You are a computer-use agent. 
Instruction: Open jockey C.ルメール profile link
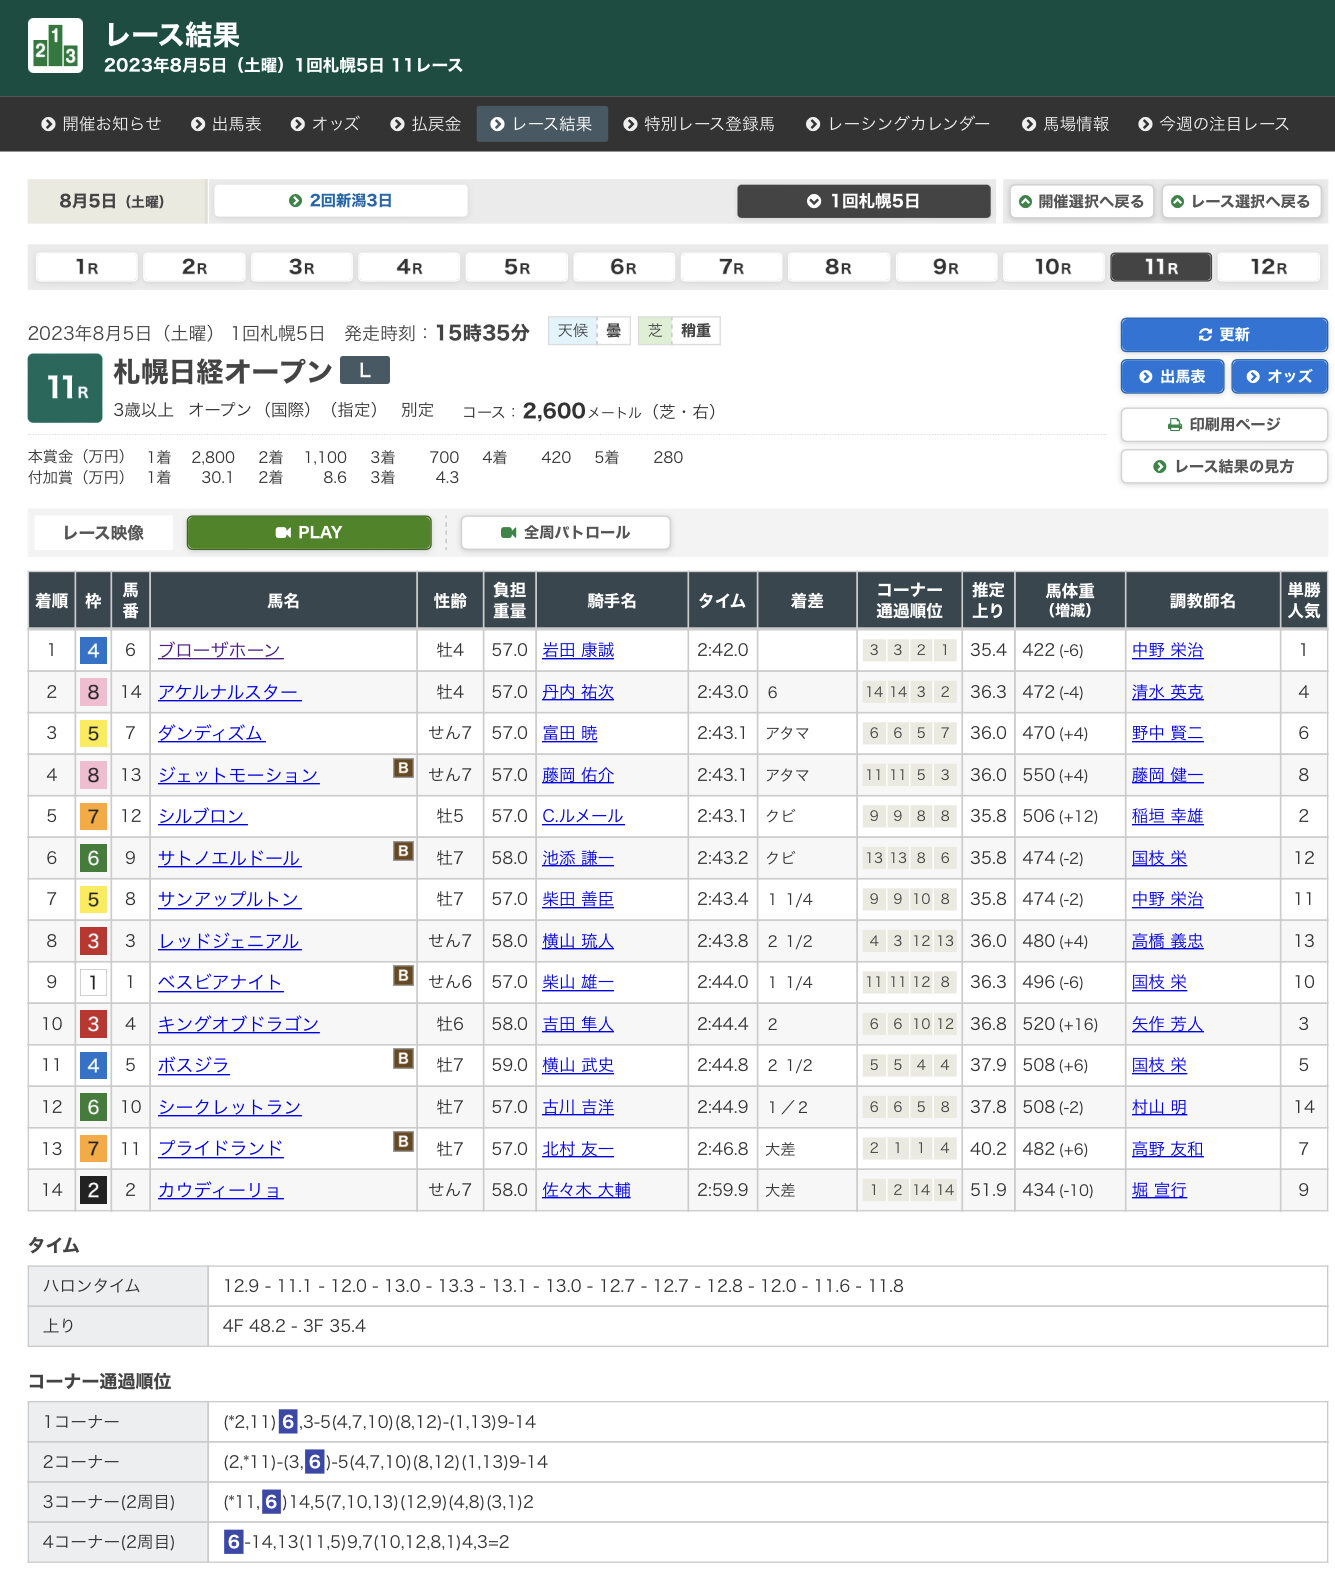tap(582, 817)
